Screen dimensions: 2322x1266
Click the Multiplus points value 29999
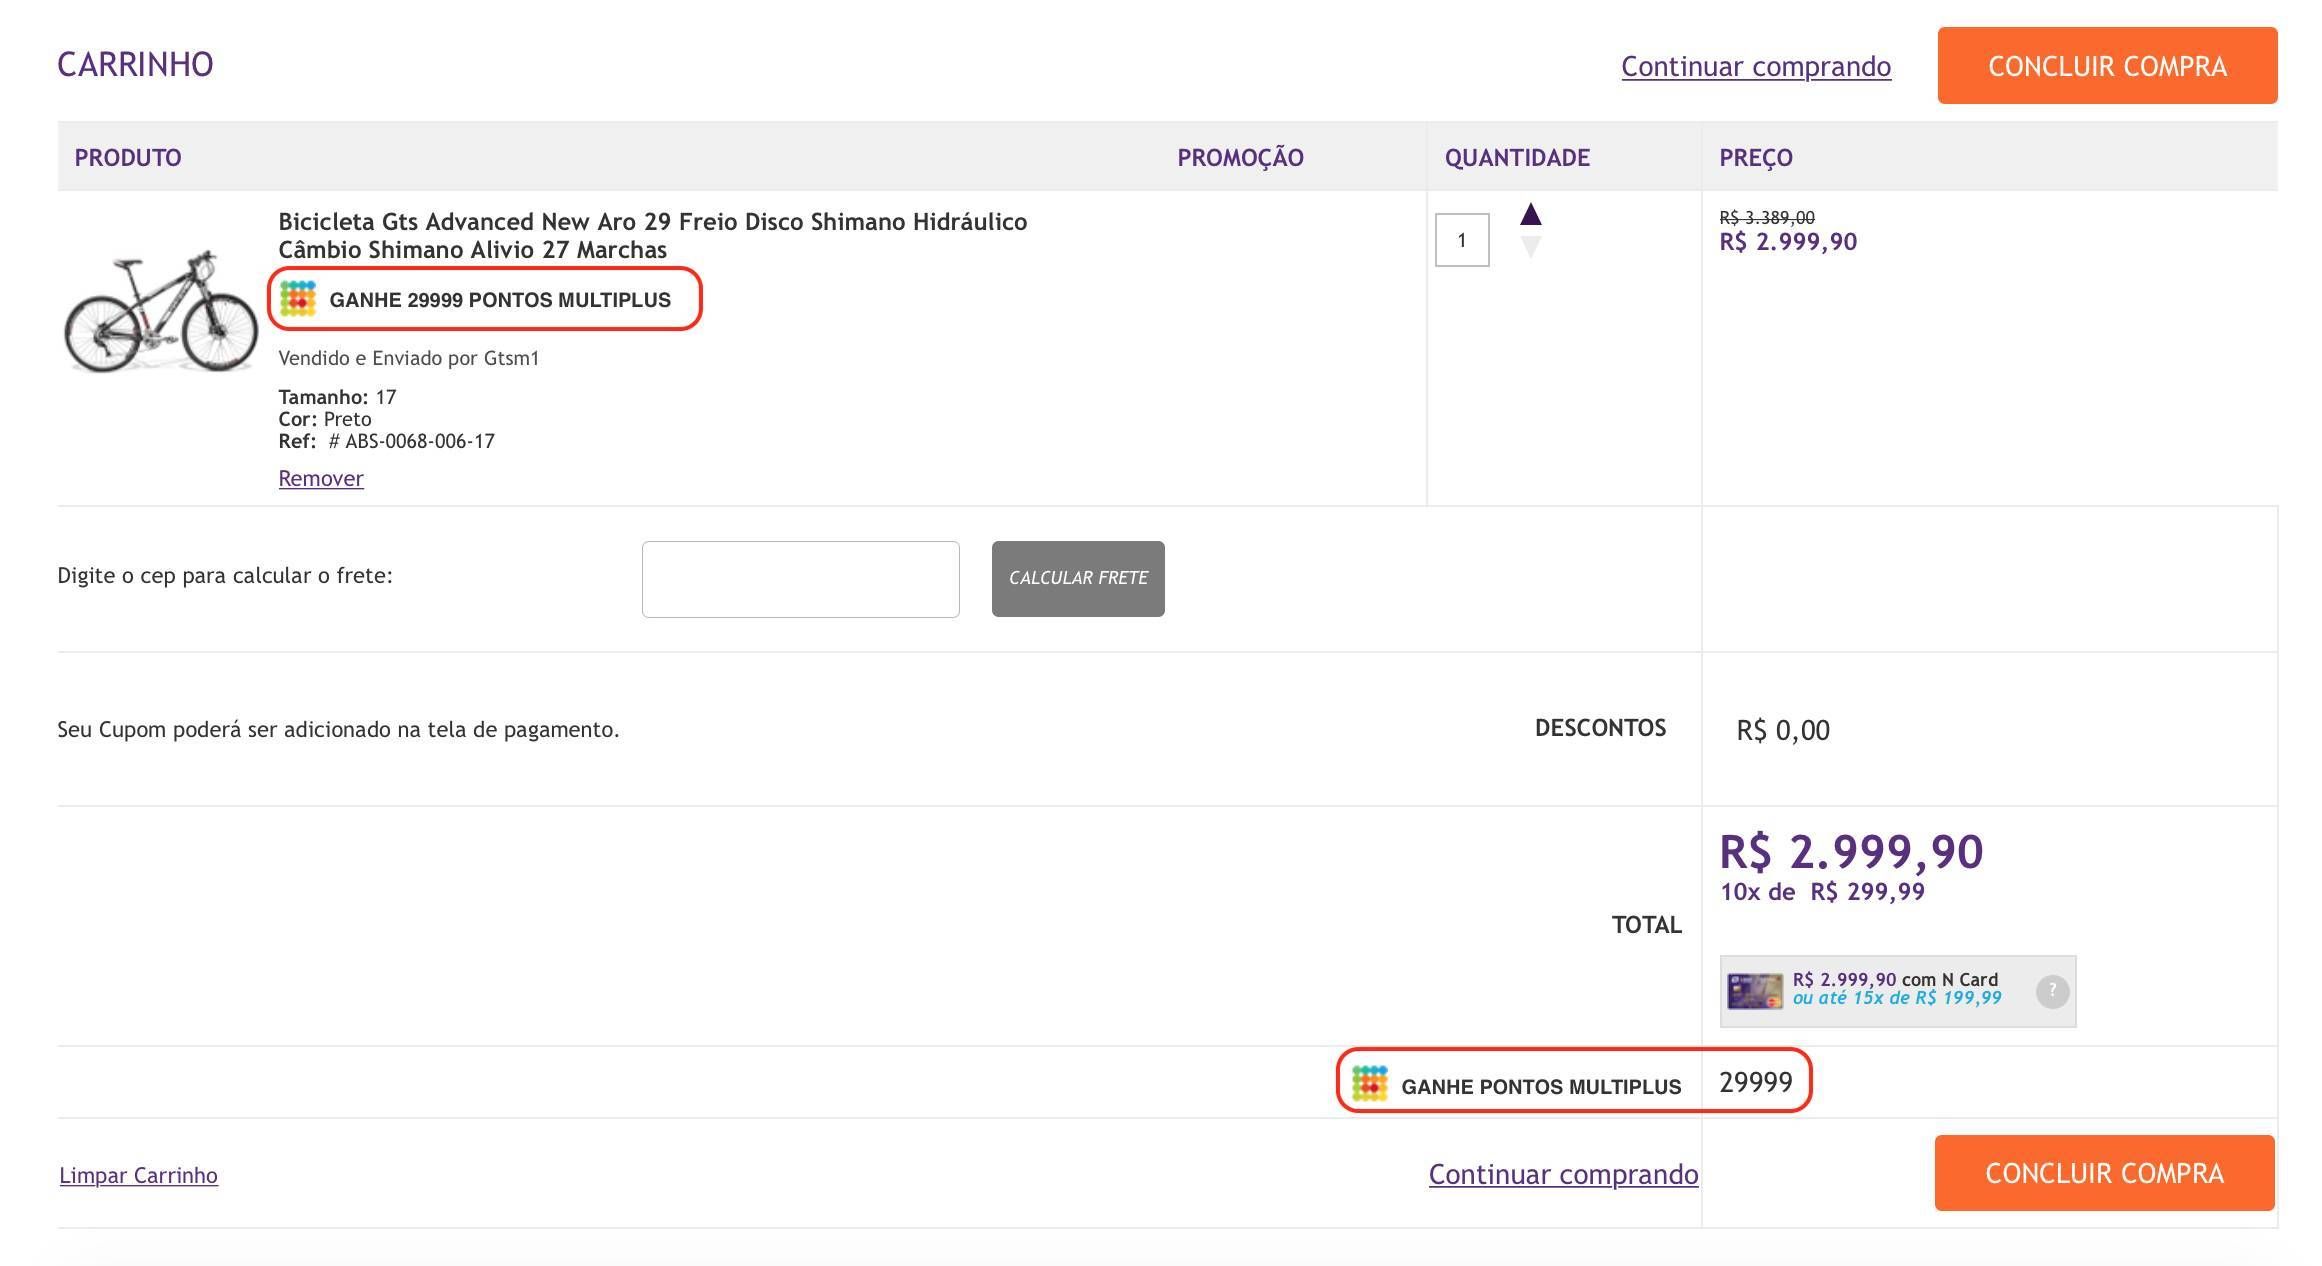pos(1756,1082)
